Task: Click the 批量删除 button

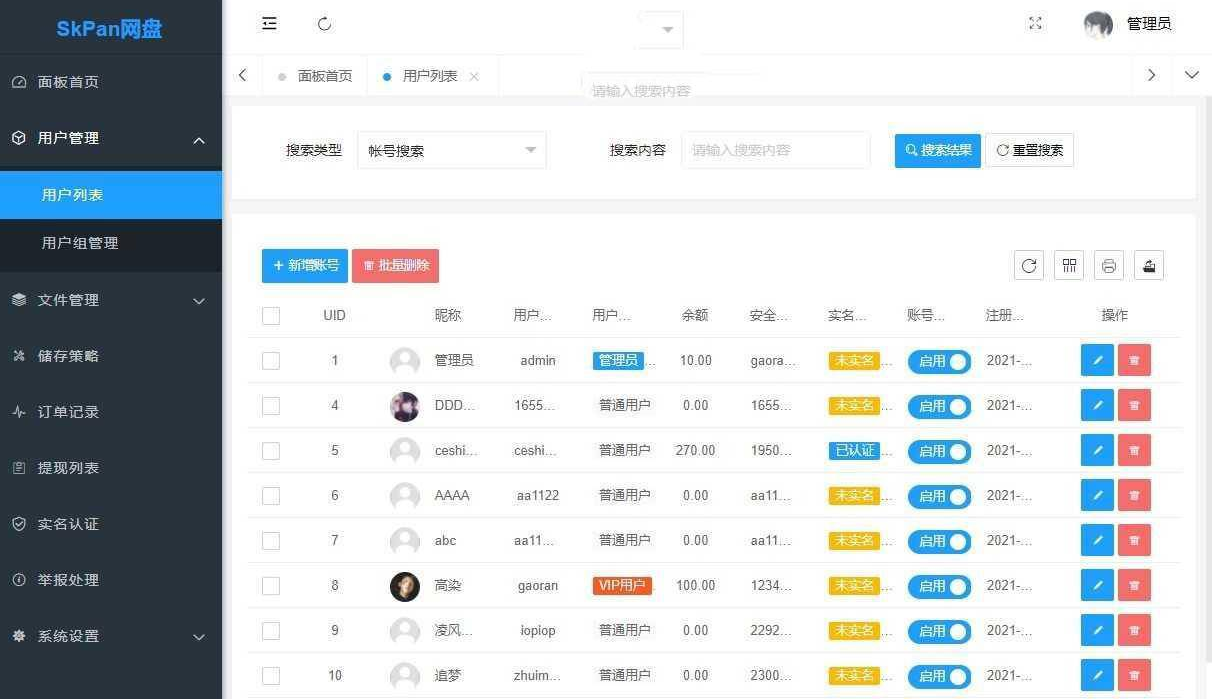Action: [395, 265]
